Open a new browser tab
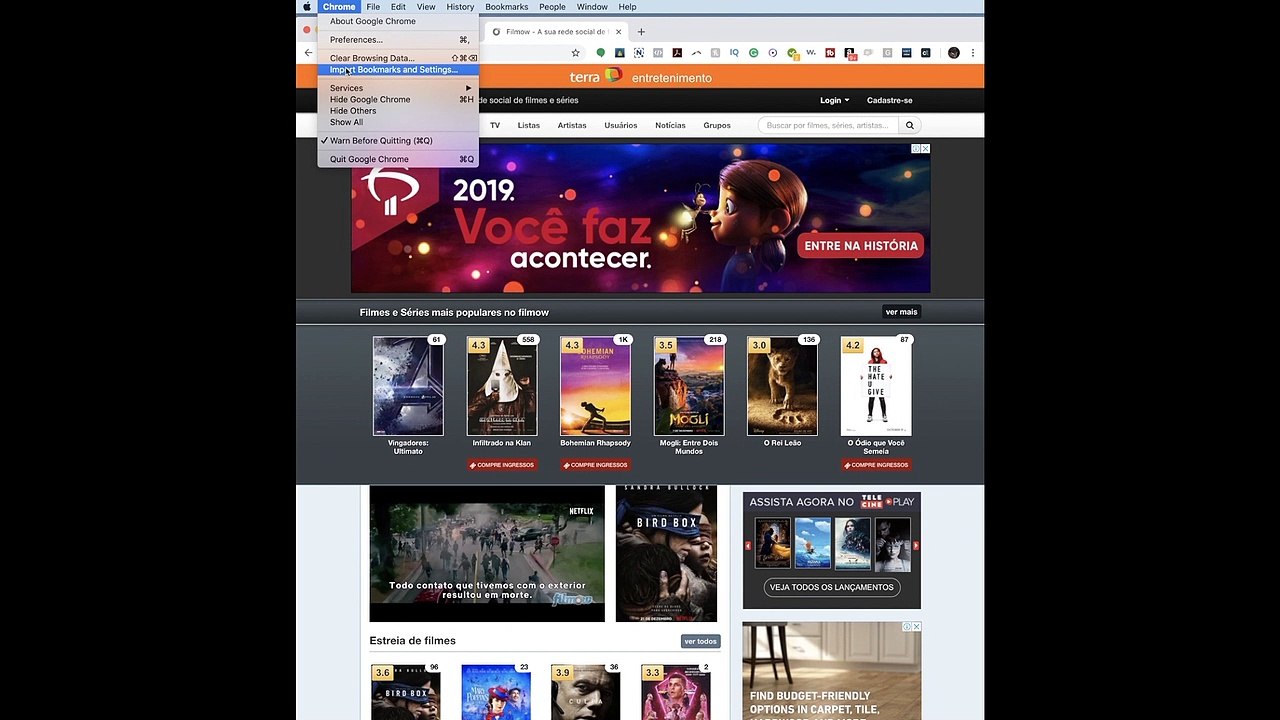 click(641, 32)
